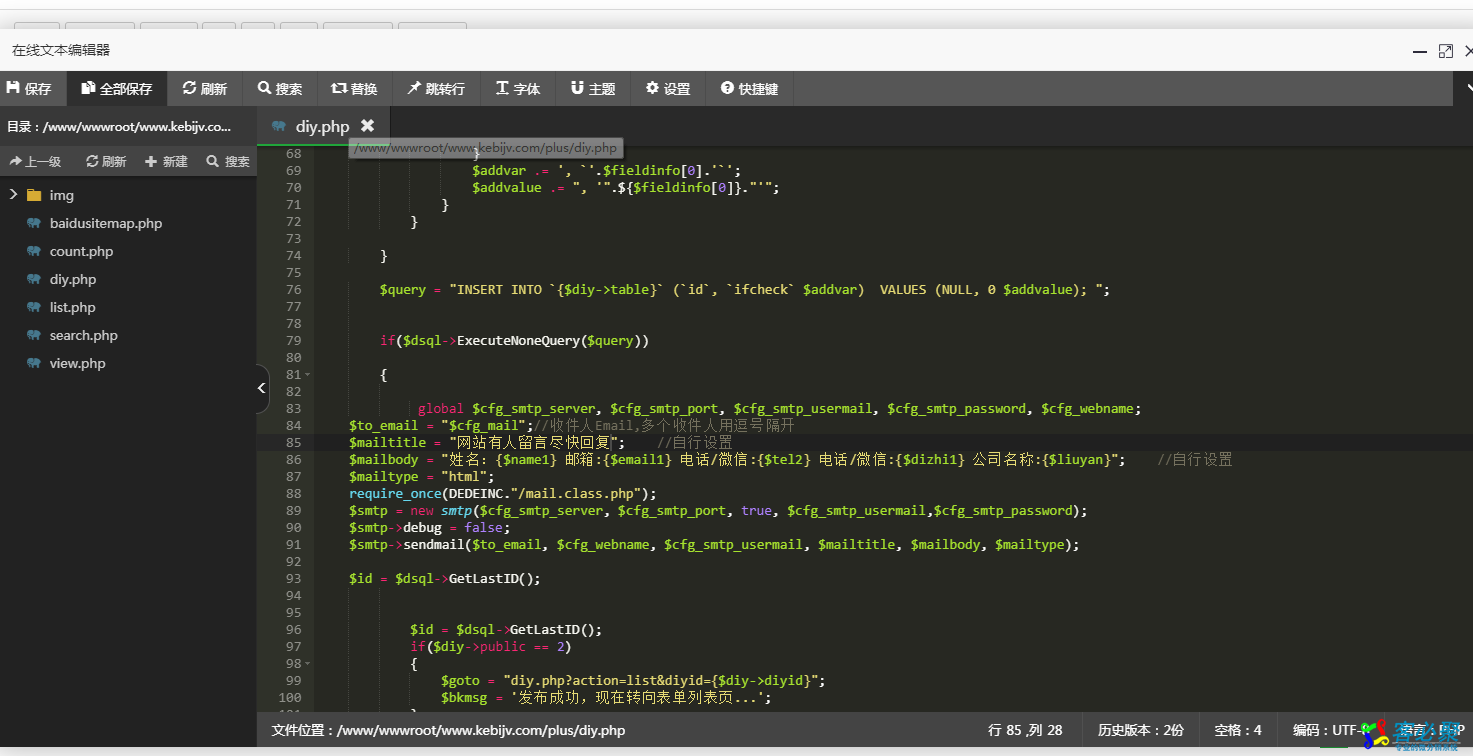Click the directory path 目录:/www/wwwroot/www.kebijv.co...
The image size is (1473, 756).
click(119, 127)
